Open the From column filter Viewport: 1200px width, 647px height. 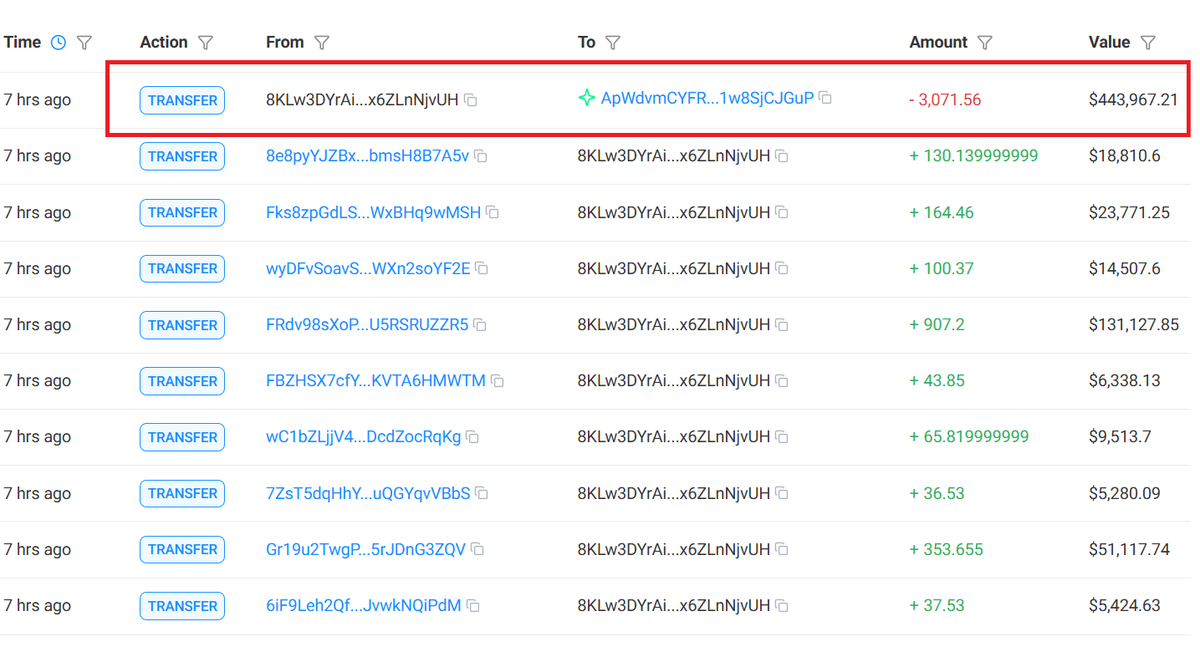[322, 42]
